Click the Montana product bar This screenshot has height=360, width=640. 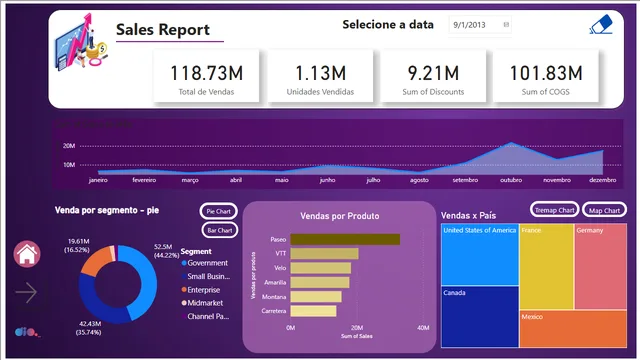pos(316,297)
